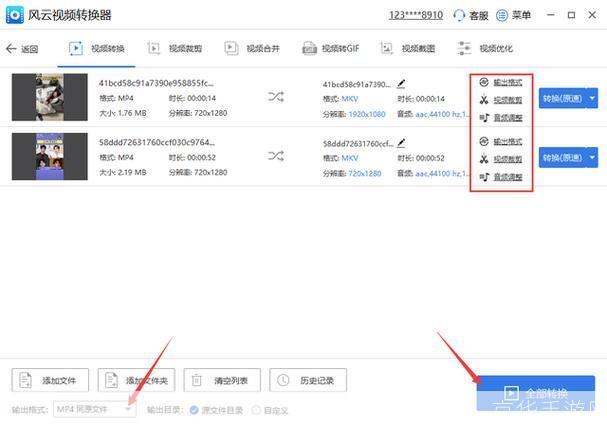The width and height of the screenshot is (607, 427).
Task: Click output resolution 720x1280 in 58ddd726 row
Action: pyautogui.click(x=365, y=173)
